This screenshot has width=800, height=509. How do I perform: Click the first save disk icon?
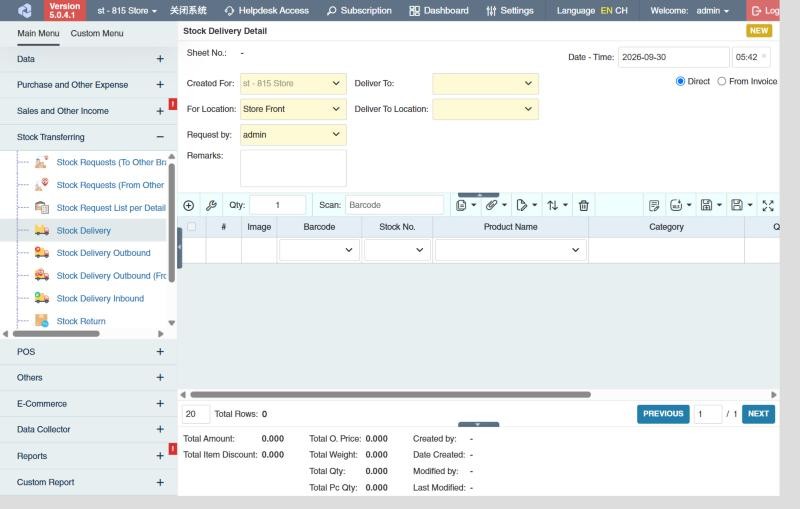click(706, 205)
